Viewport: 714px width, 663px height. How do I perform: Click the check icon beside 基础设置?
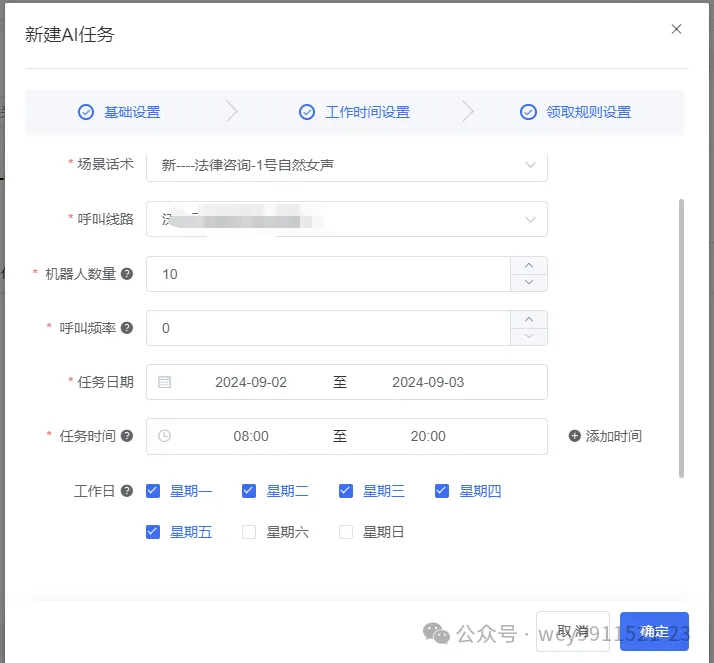[x=86, y=112]
